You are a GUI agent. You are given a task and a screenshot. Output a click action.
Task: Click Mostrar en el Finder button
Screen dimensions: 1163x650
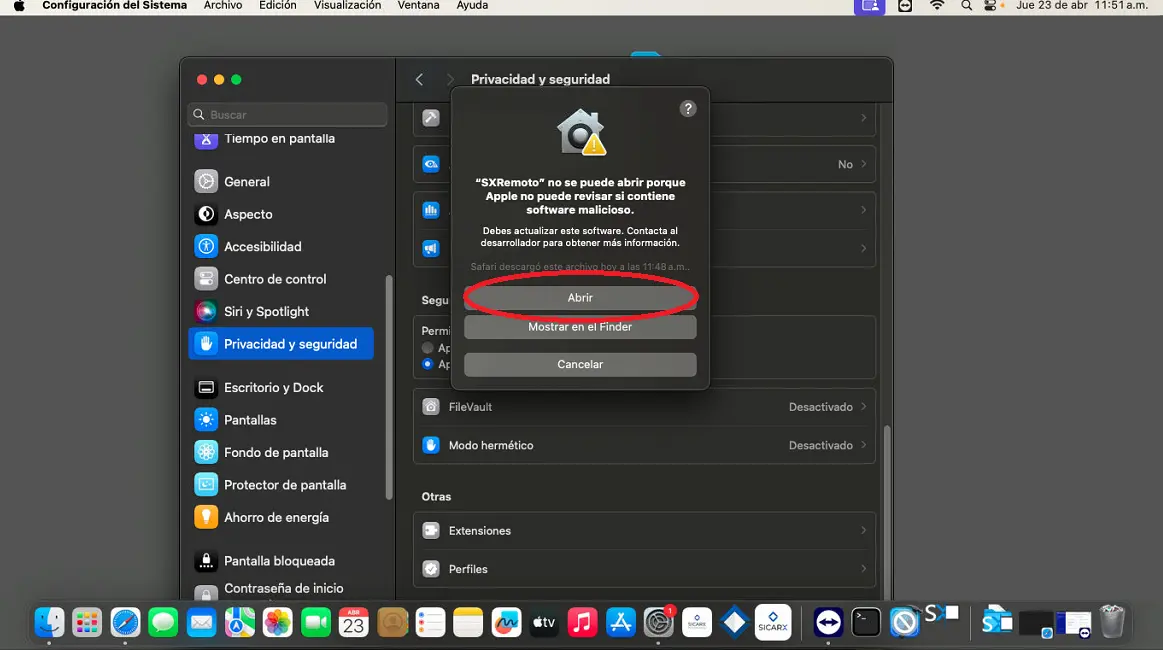point(580,326)
